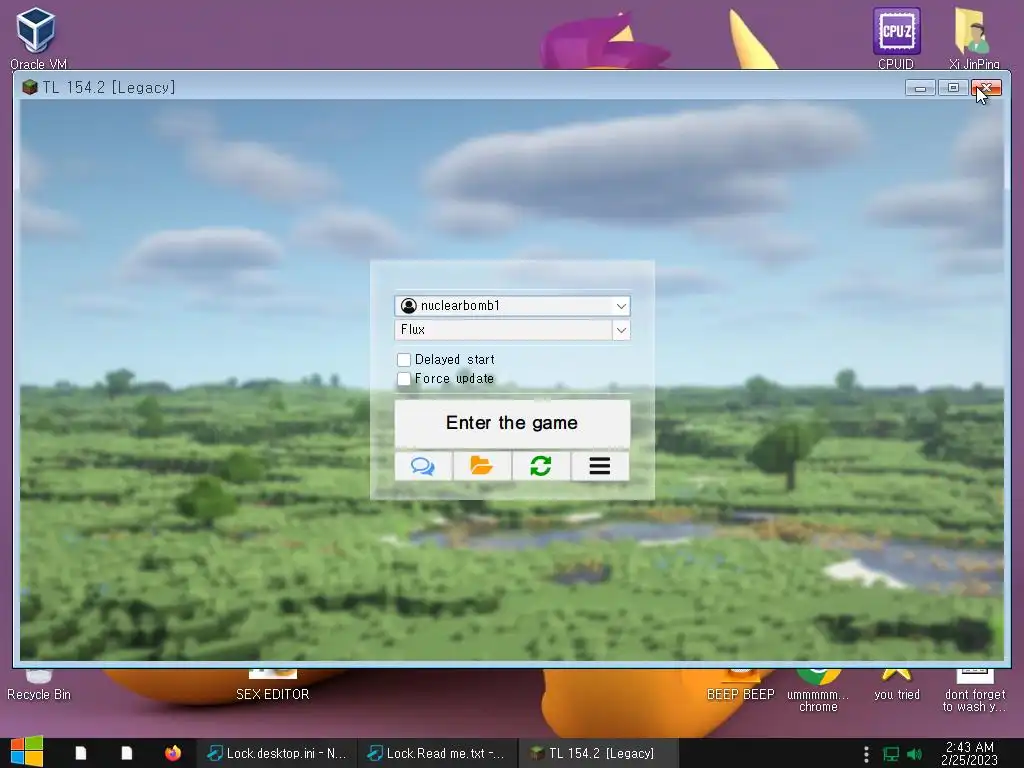
Task: Enable the Delayed start checkbox
Action: 404,360
